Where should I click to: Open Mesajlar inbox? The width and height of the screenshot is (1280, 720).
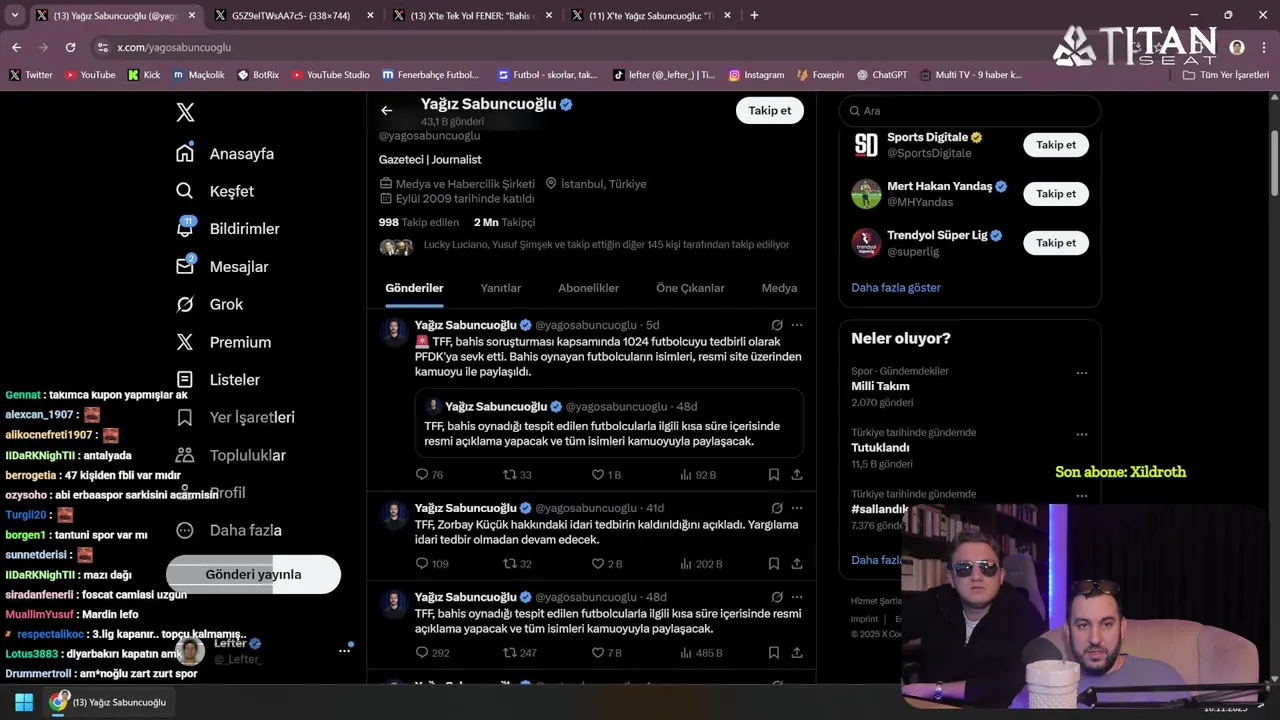click(239, 267)
